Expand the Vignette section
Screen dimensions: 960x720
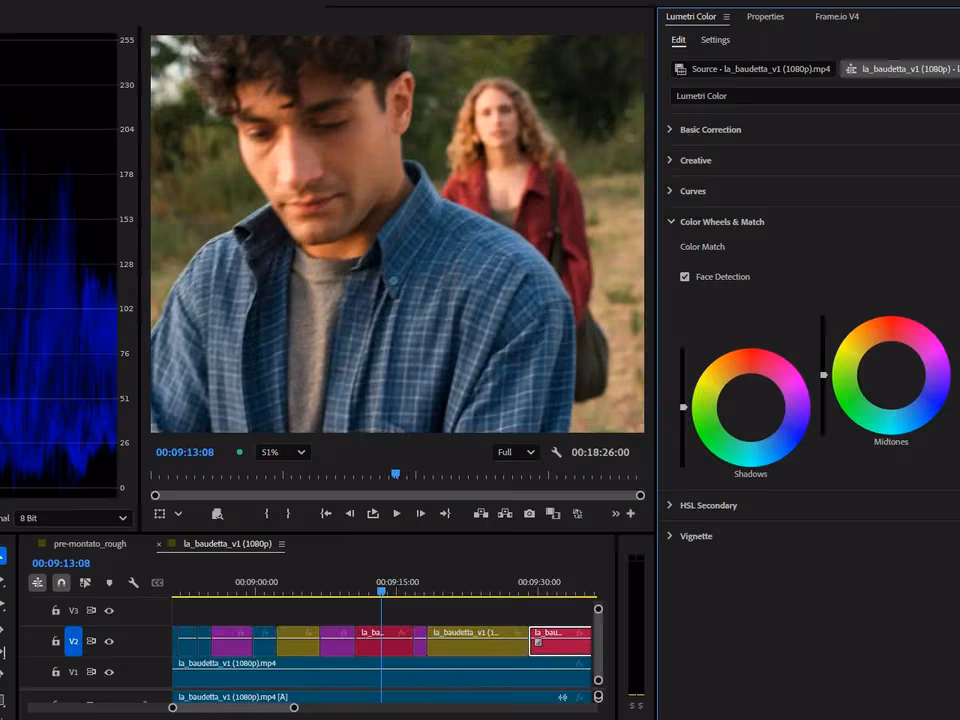(x=670, y=536)
